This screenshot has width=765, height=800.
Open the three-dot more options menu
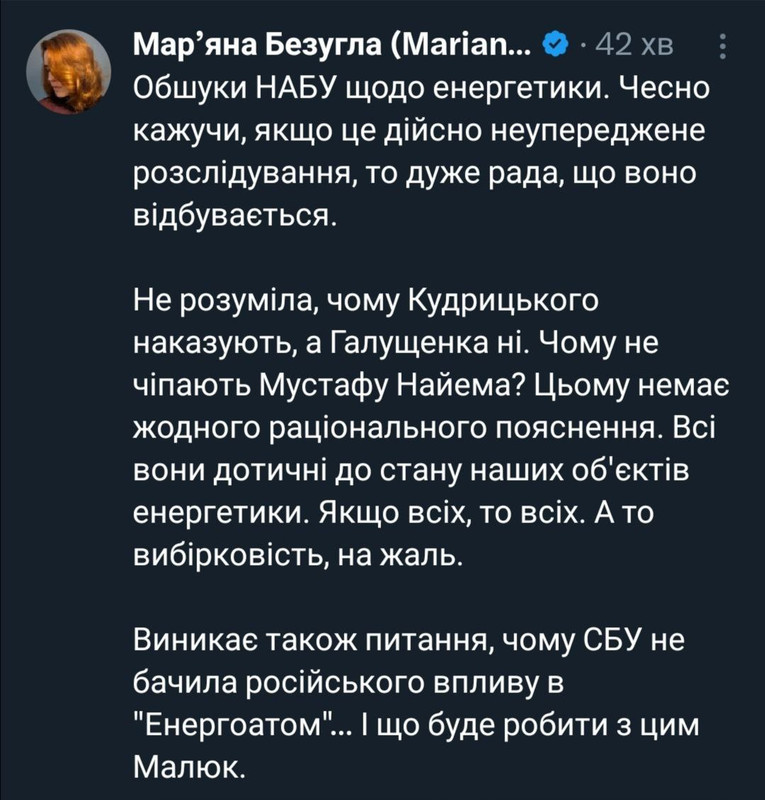722,46
